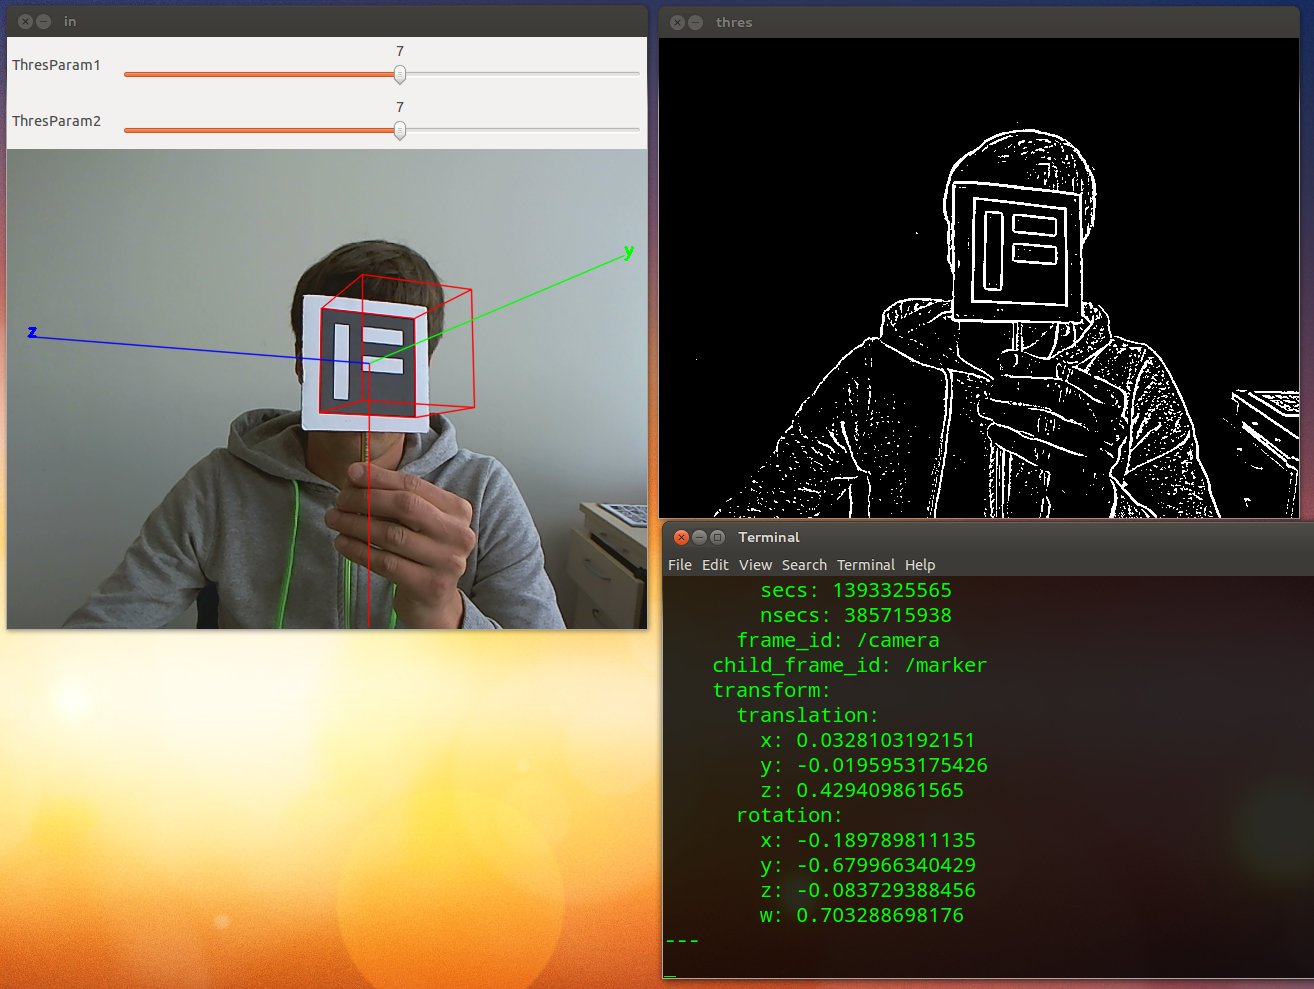
Task: Click the green 'y' axis label
Action: 629,251
